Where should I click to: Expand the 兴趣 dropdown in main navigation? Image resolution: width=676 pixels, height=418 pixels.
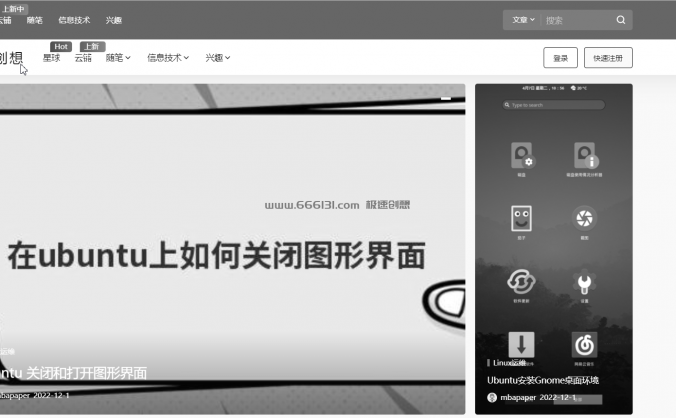(x=217, y=58)
